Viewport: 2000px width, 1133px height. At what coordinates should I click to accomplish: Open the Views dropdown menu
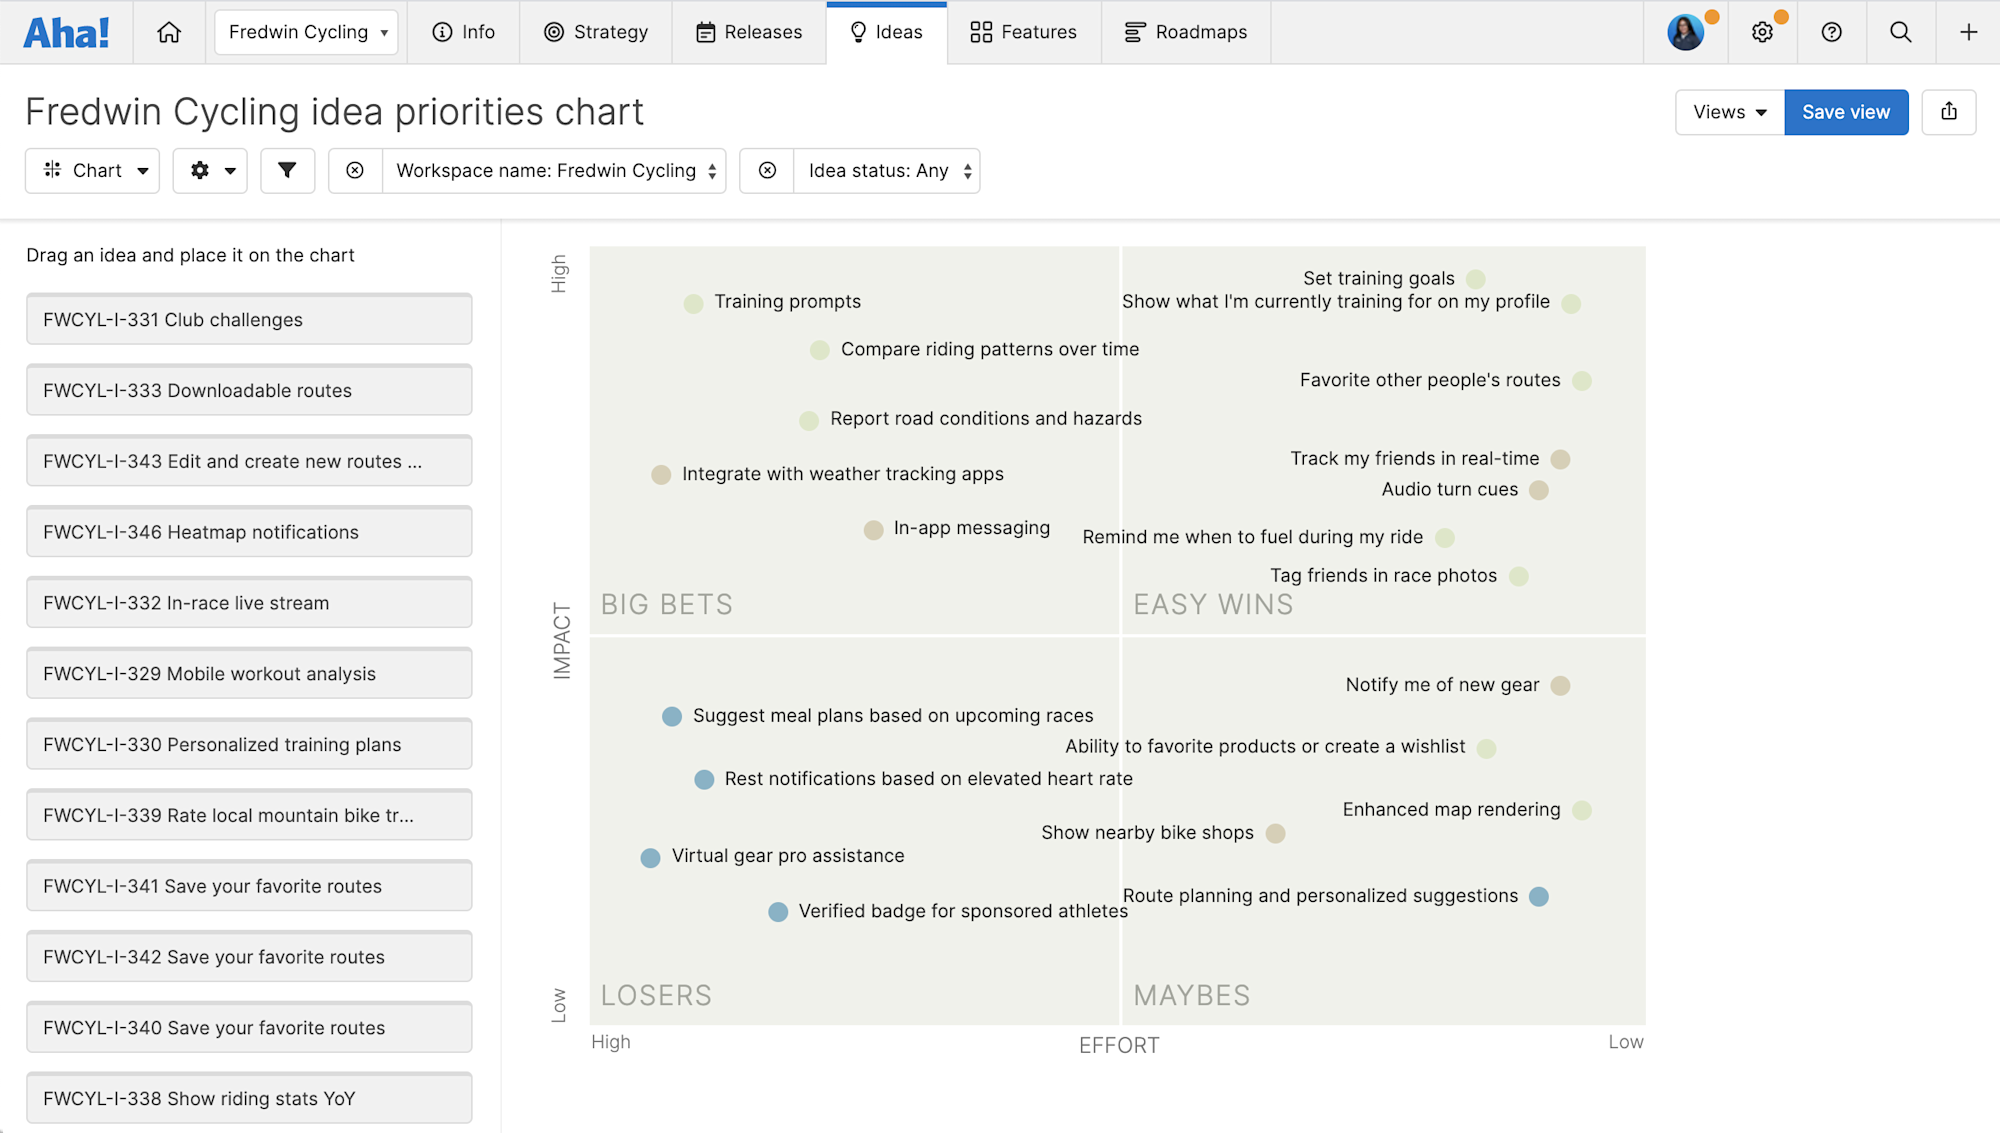[x=1729, y=112]
